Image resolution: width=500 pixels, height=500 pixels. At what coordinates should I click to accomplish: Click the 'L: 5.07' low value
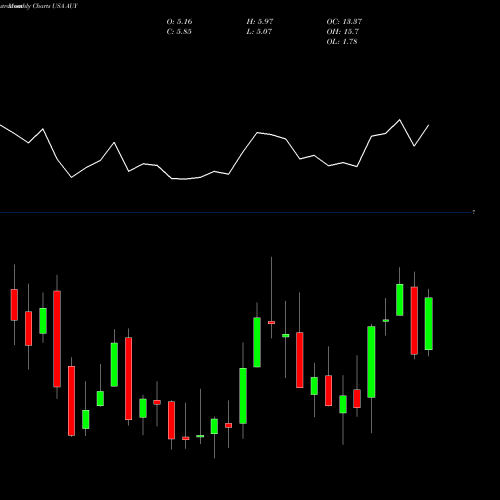click(259, 32)
